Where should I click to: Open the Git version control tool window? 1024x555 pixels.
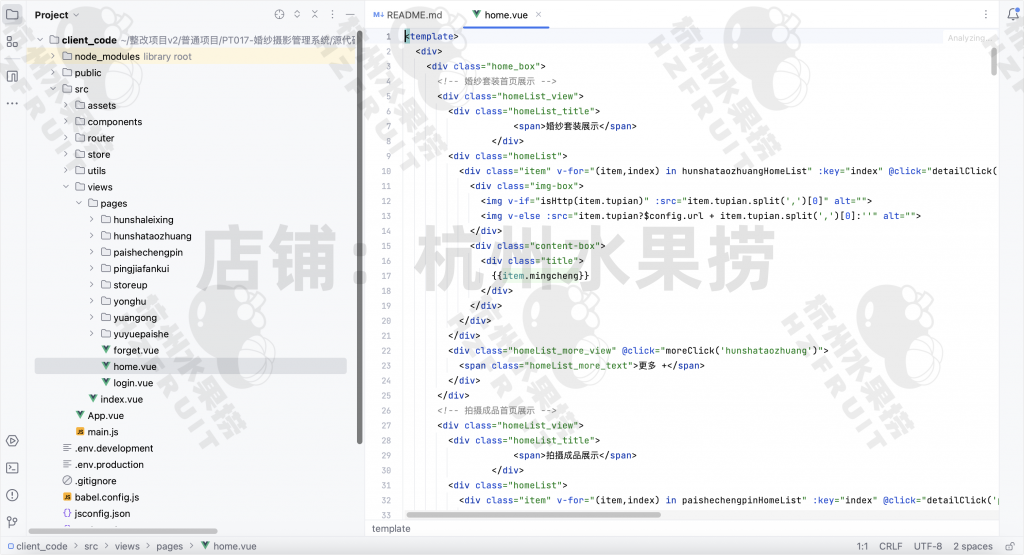(12, 521)
